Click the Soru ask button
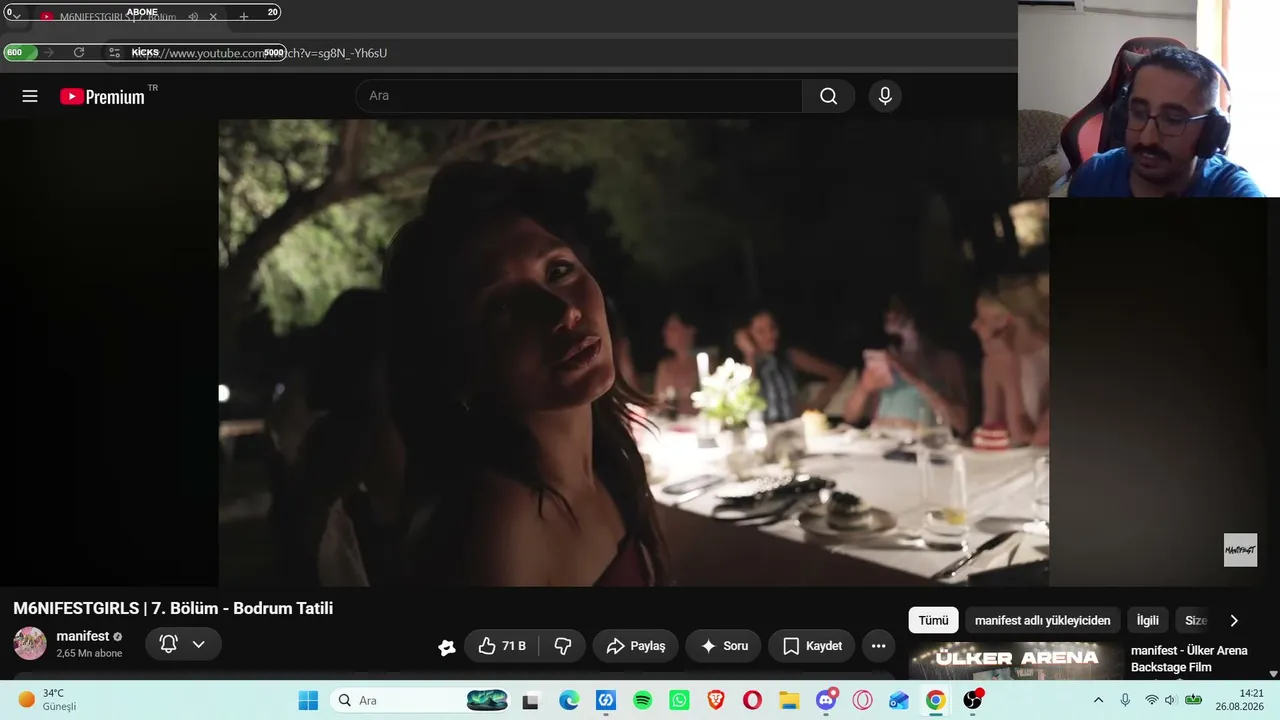 tap(724, 646)
